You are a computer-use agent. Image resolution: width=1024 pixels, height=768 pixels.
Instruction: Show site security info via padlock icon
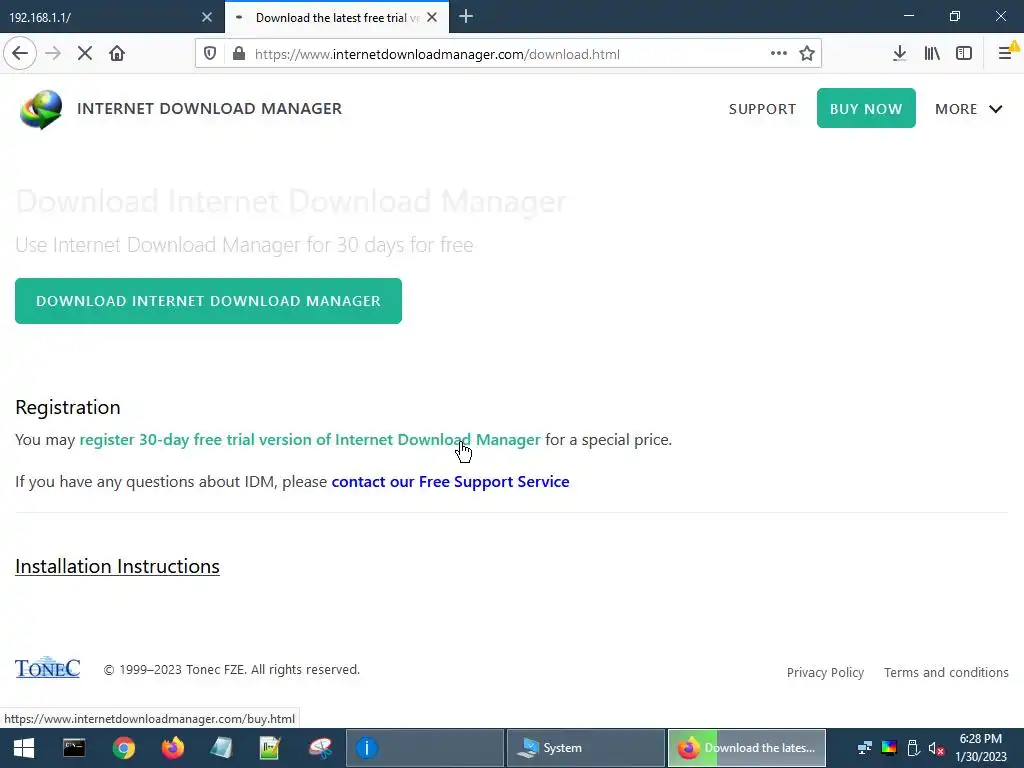coord(239,54)
